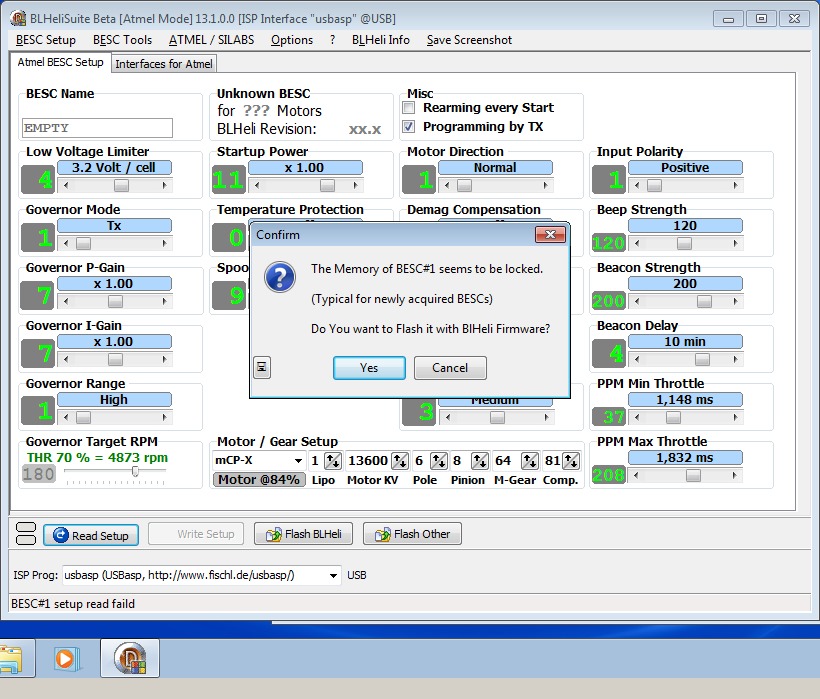Click the Flash BLHeli button
The width and height of the screenshot is (820, 699).
pos(303,534)
